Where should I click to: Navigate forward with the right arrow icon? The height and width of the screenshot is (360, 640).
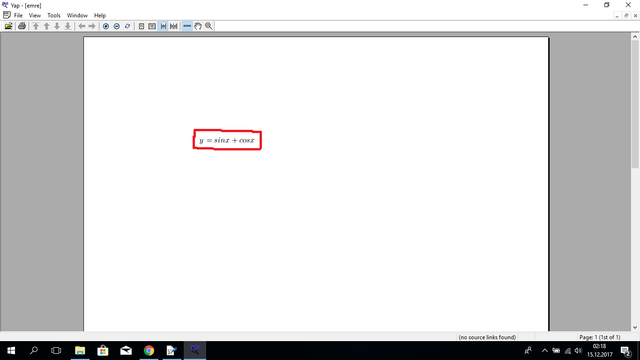(x=92, y=26)
